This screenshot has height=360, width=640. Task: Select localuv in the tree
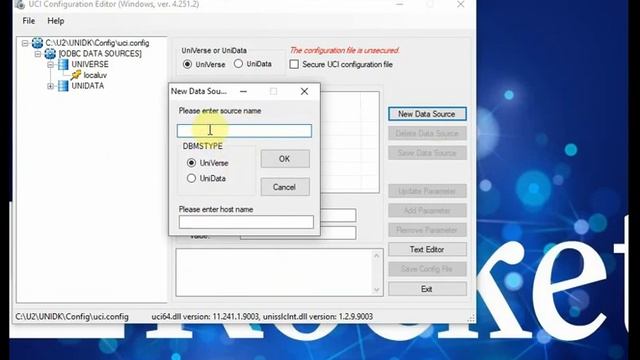coord(95,75)
